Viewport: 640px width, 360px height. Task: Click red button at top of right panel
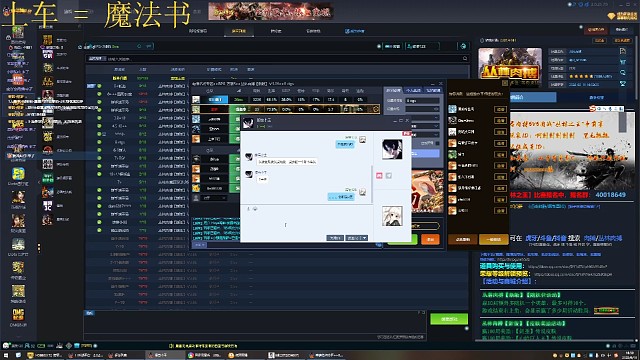pyautogui.click(x=596, y=30)
